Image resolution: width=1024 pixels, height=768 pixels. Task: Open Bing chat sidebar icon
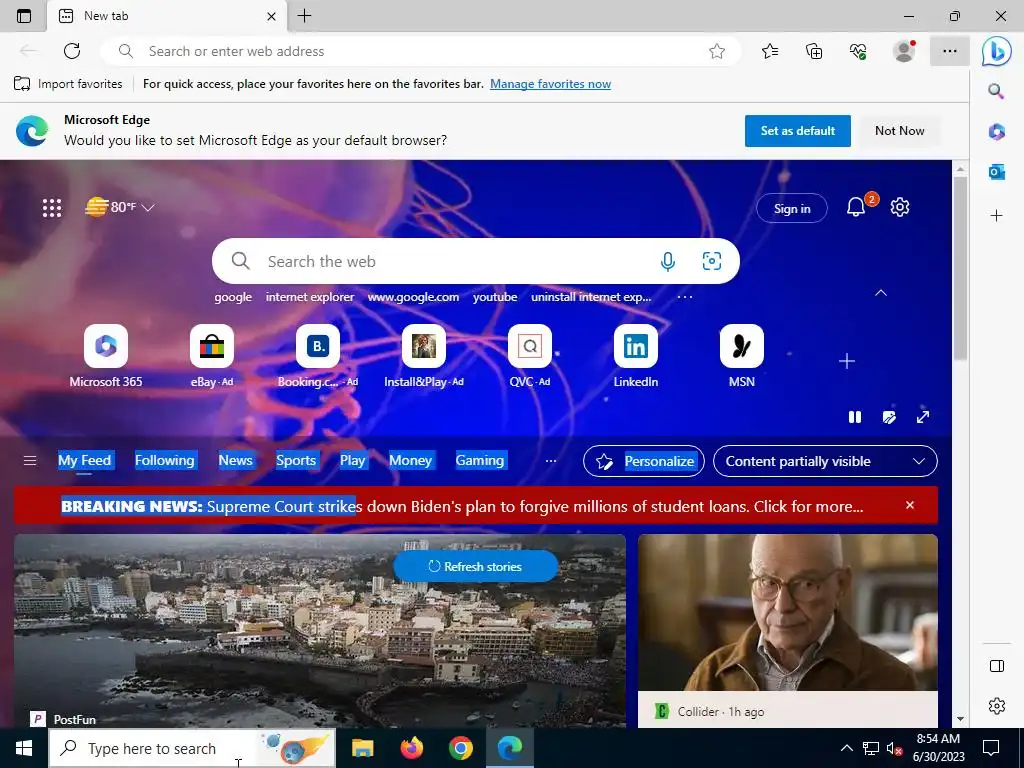tap(997, 51)
